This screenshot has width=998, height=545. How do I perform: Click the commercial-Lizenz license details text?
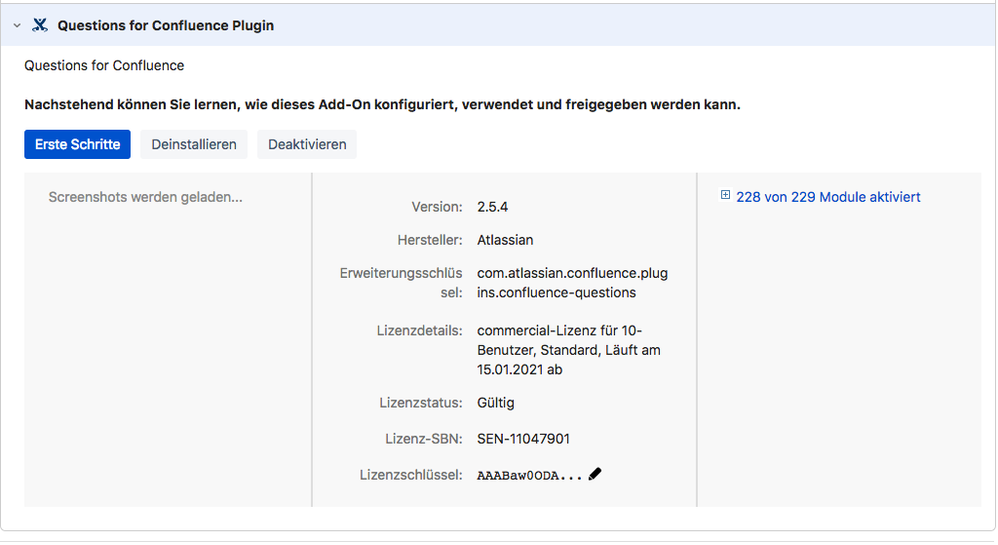(569, 350)
